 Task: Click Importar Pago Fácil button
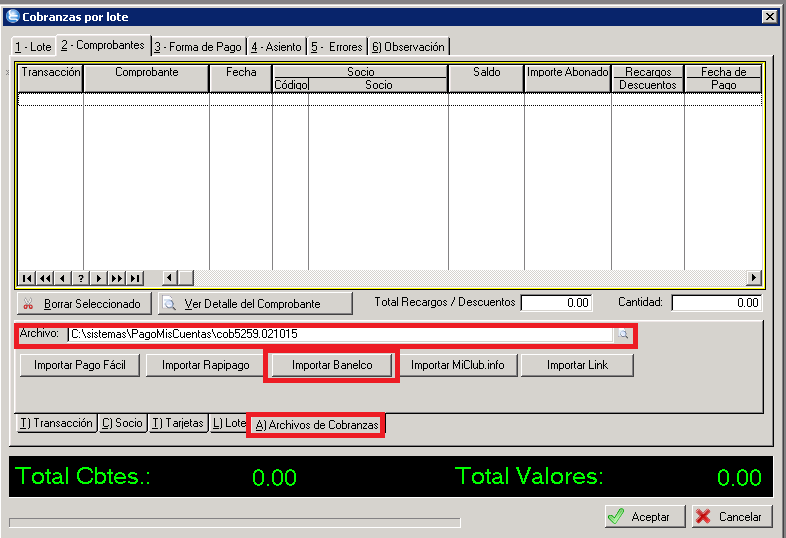[79, 365]
